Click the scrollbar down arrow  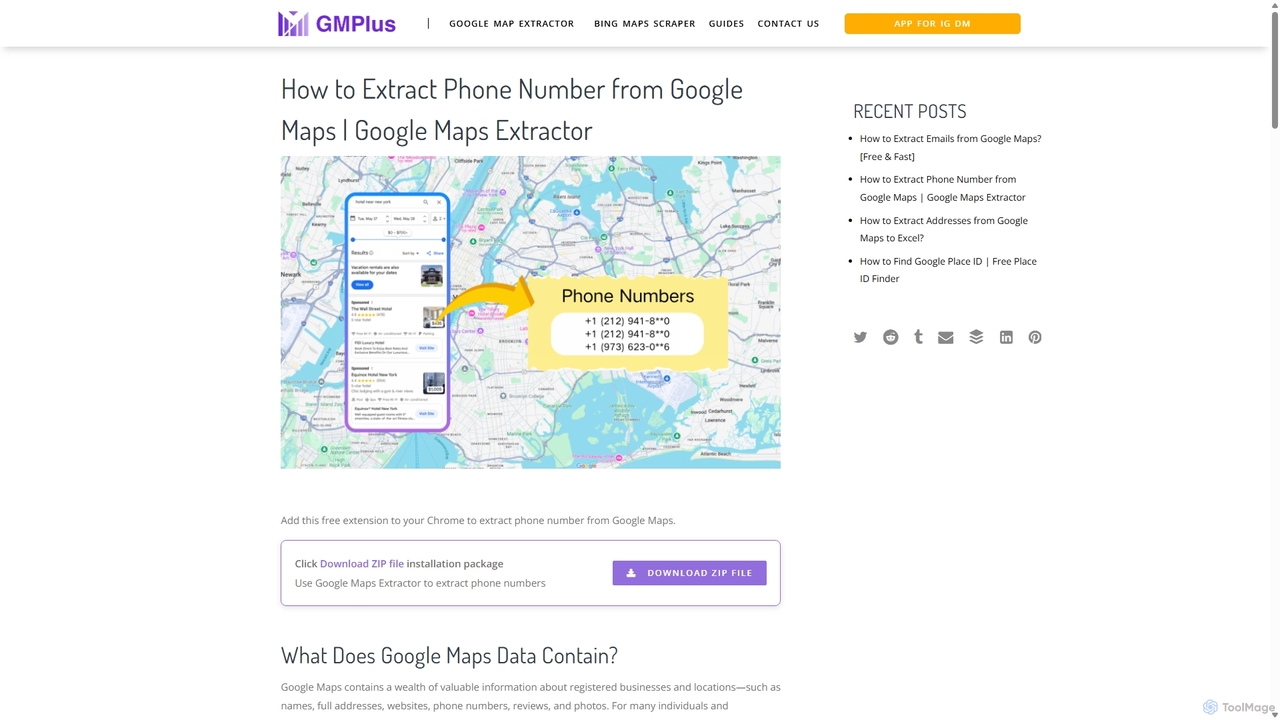[1274, 714]
